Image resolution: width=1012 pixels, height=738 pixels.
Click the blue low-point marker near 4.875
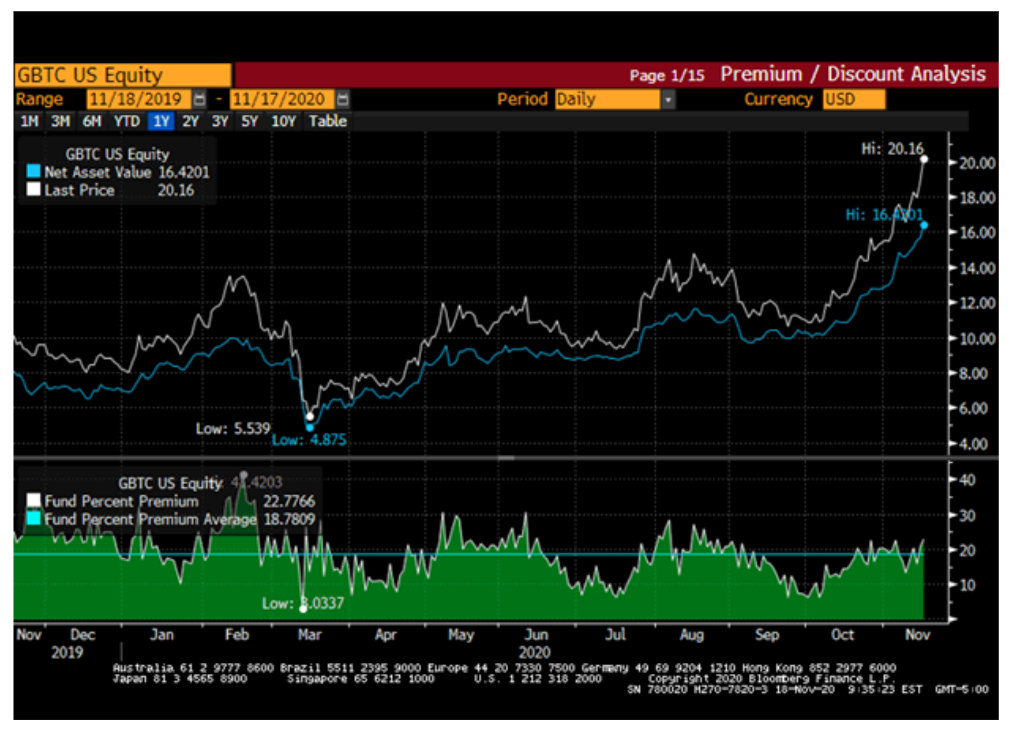pyautogui.click(x=310, y=427)
